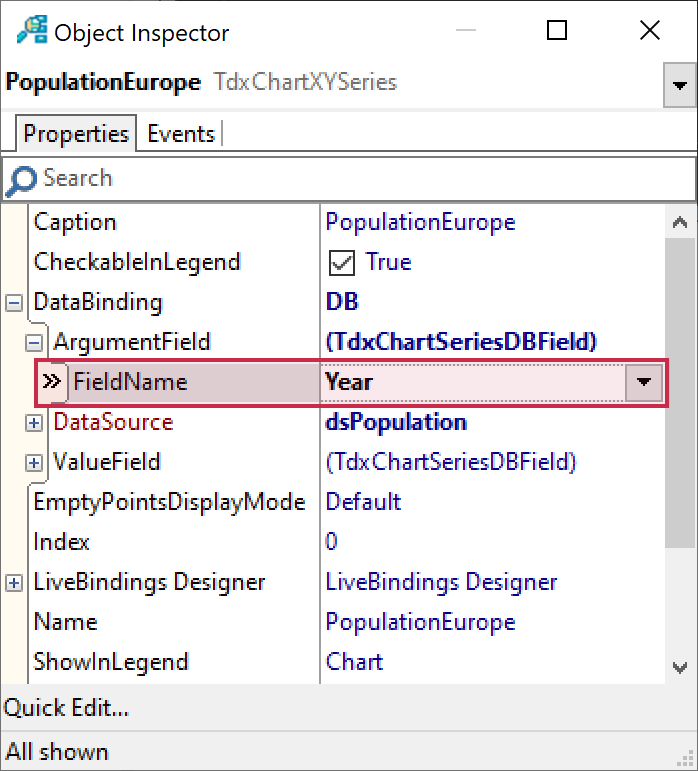Collapse the DataBinding property node

pyautogui.click(x=14, y=302)
